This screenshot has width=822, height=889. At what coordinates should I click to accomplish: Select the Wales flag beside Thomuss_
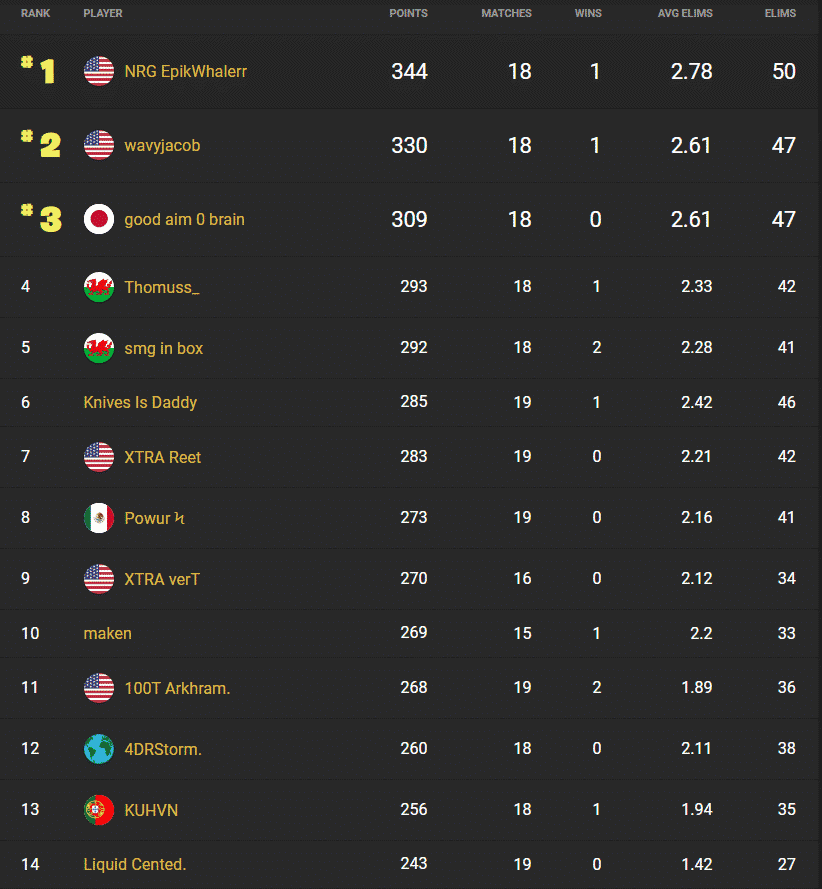(99, 286)
